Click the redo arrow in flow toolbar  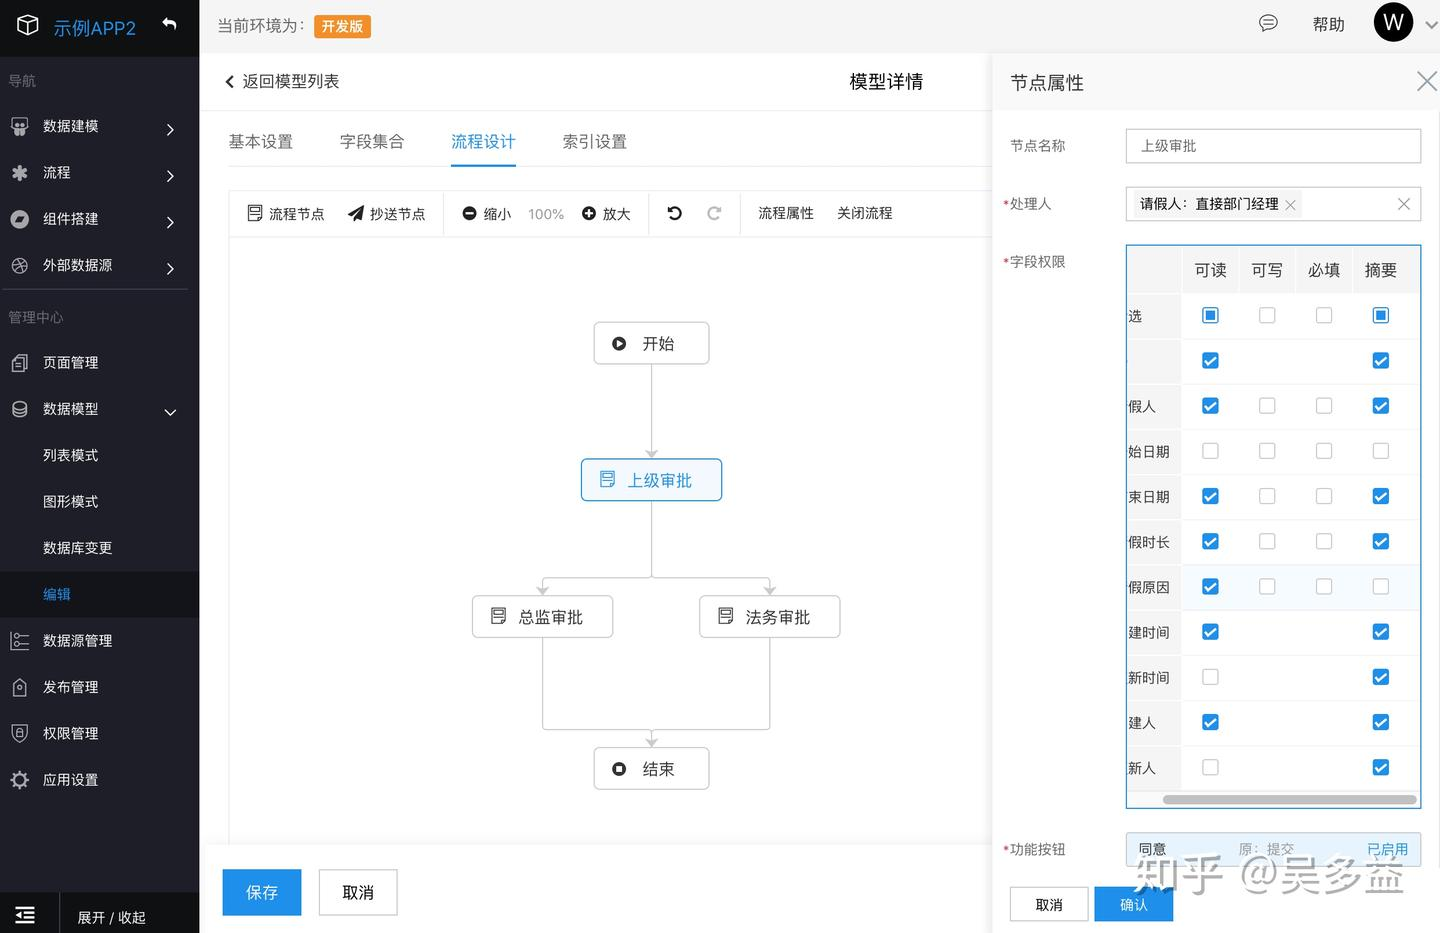click(x=714, y=213)
